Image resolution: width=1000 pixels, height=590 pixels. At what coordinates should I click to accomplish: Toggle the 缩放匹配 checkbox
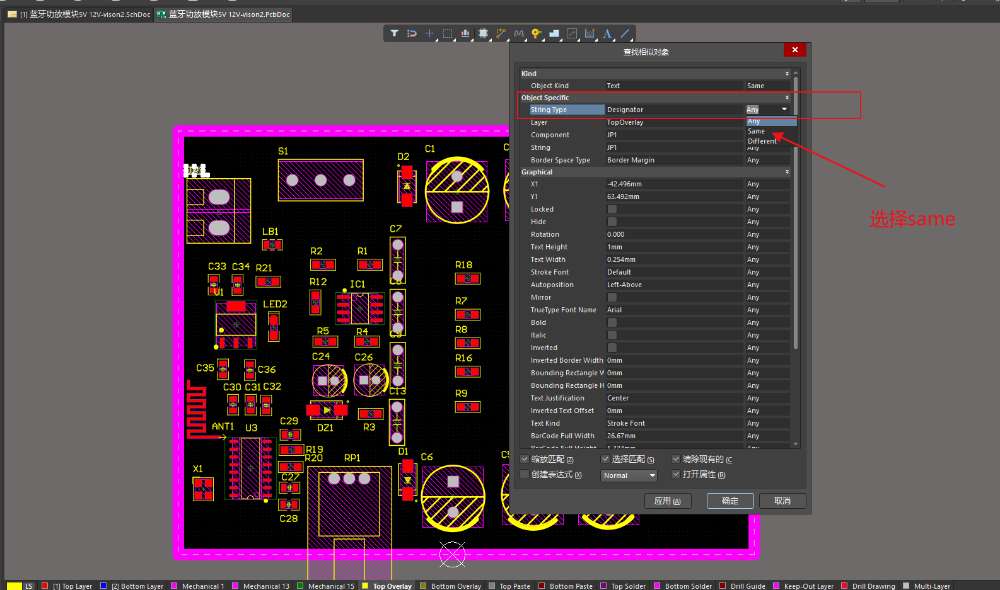click(x=525, y=459)
